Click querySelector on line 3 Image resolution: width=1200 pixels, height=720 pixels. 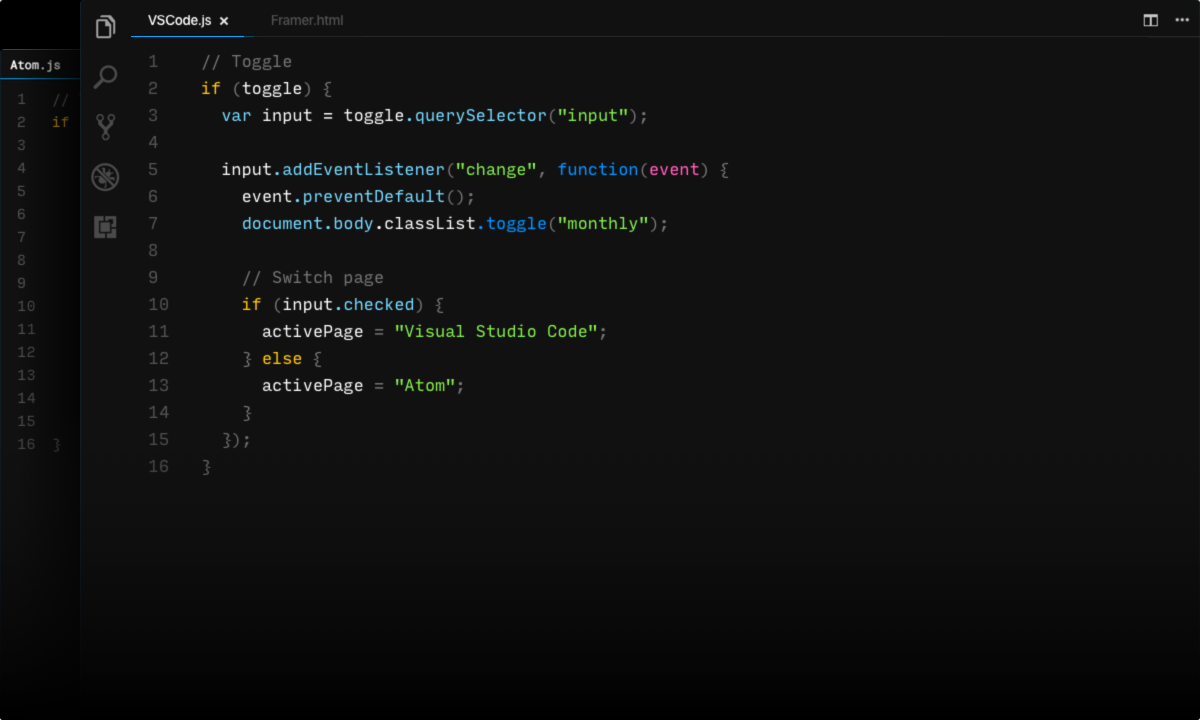click(480, 116)
